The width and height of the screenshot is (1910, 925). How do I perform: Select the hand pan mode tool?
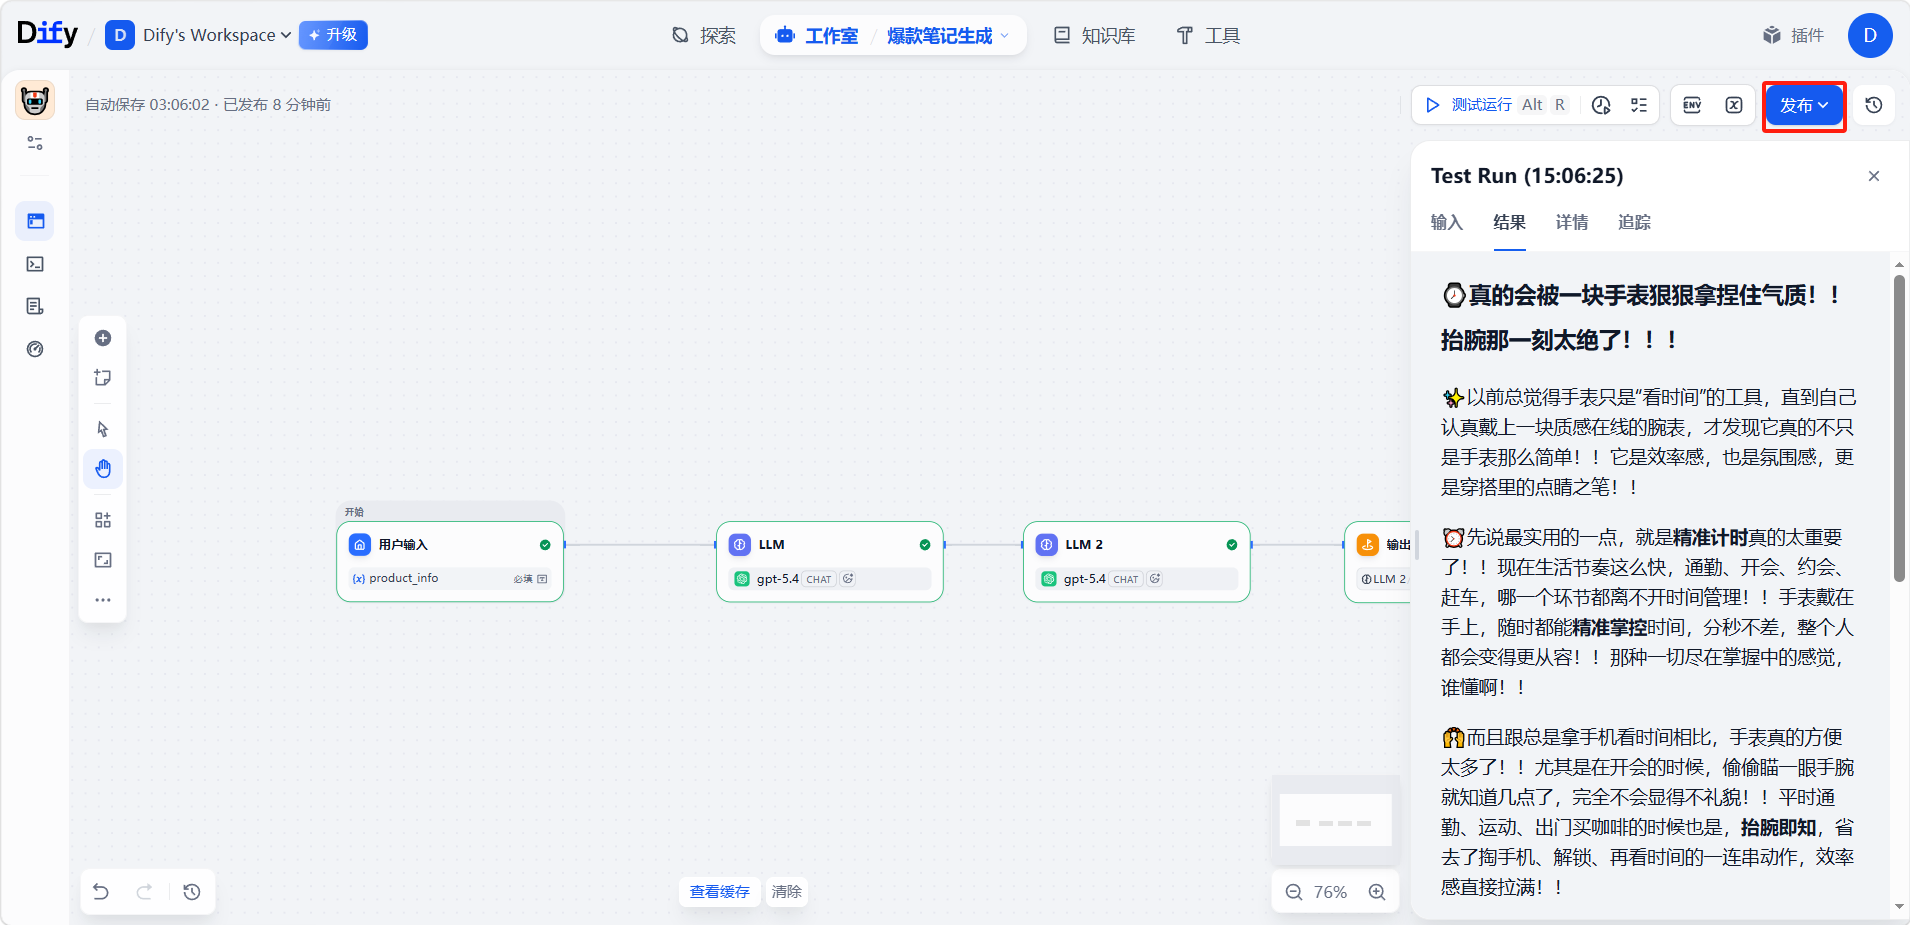(x=103, y=469)
